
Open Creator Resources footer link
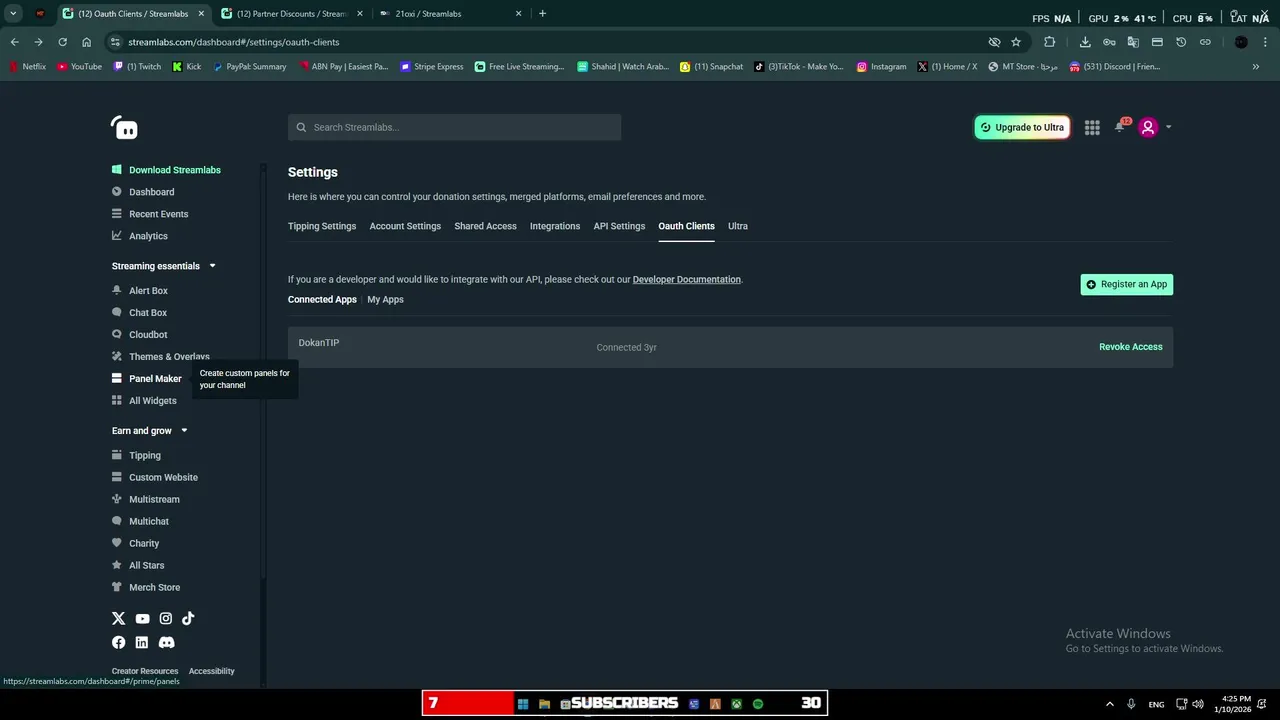pos(145,671)
